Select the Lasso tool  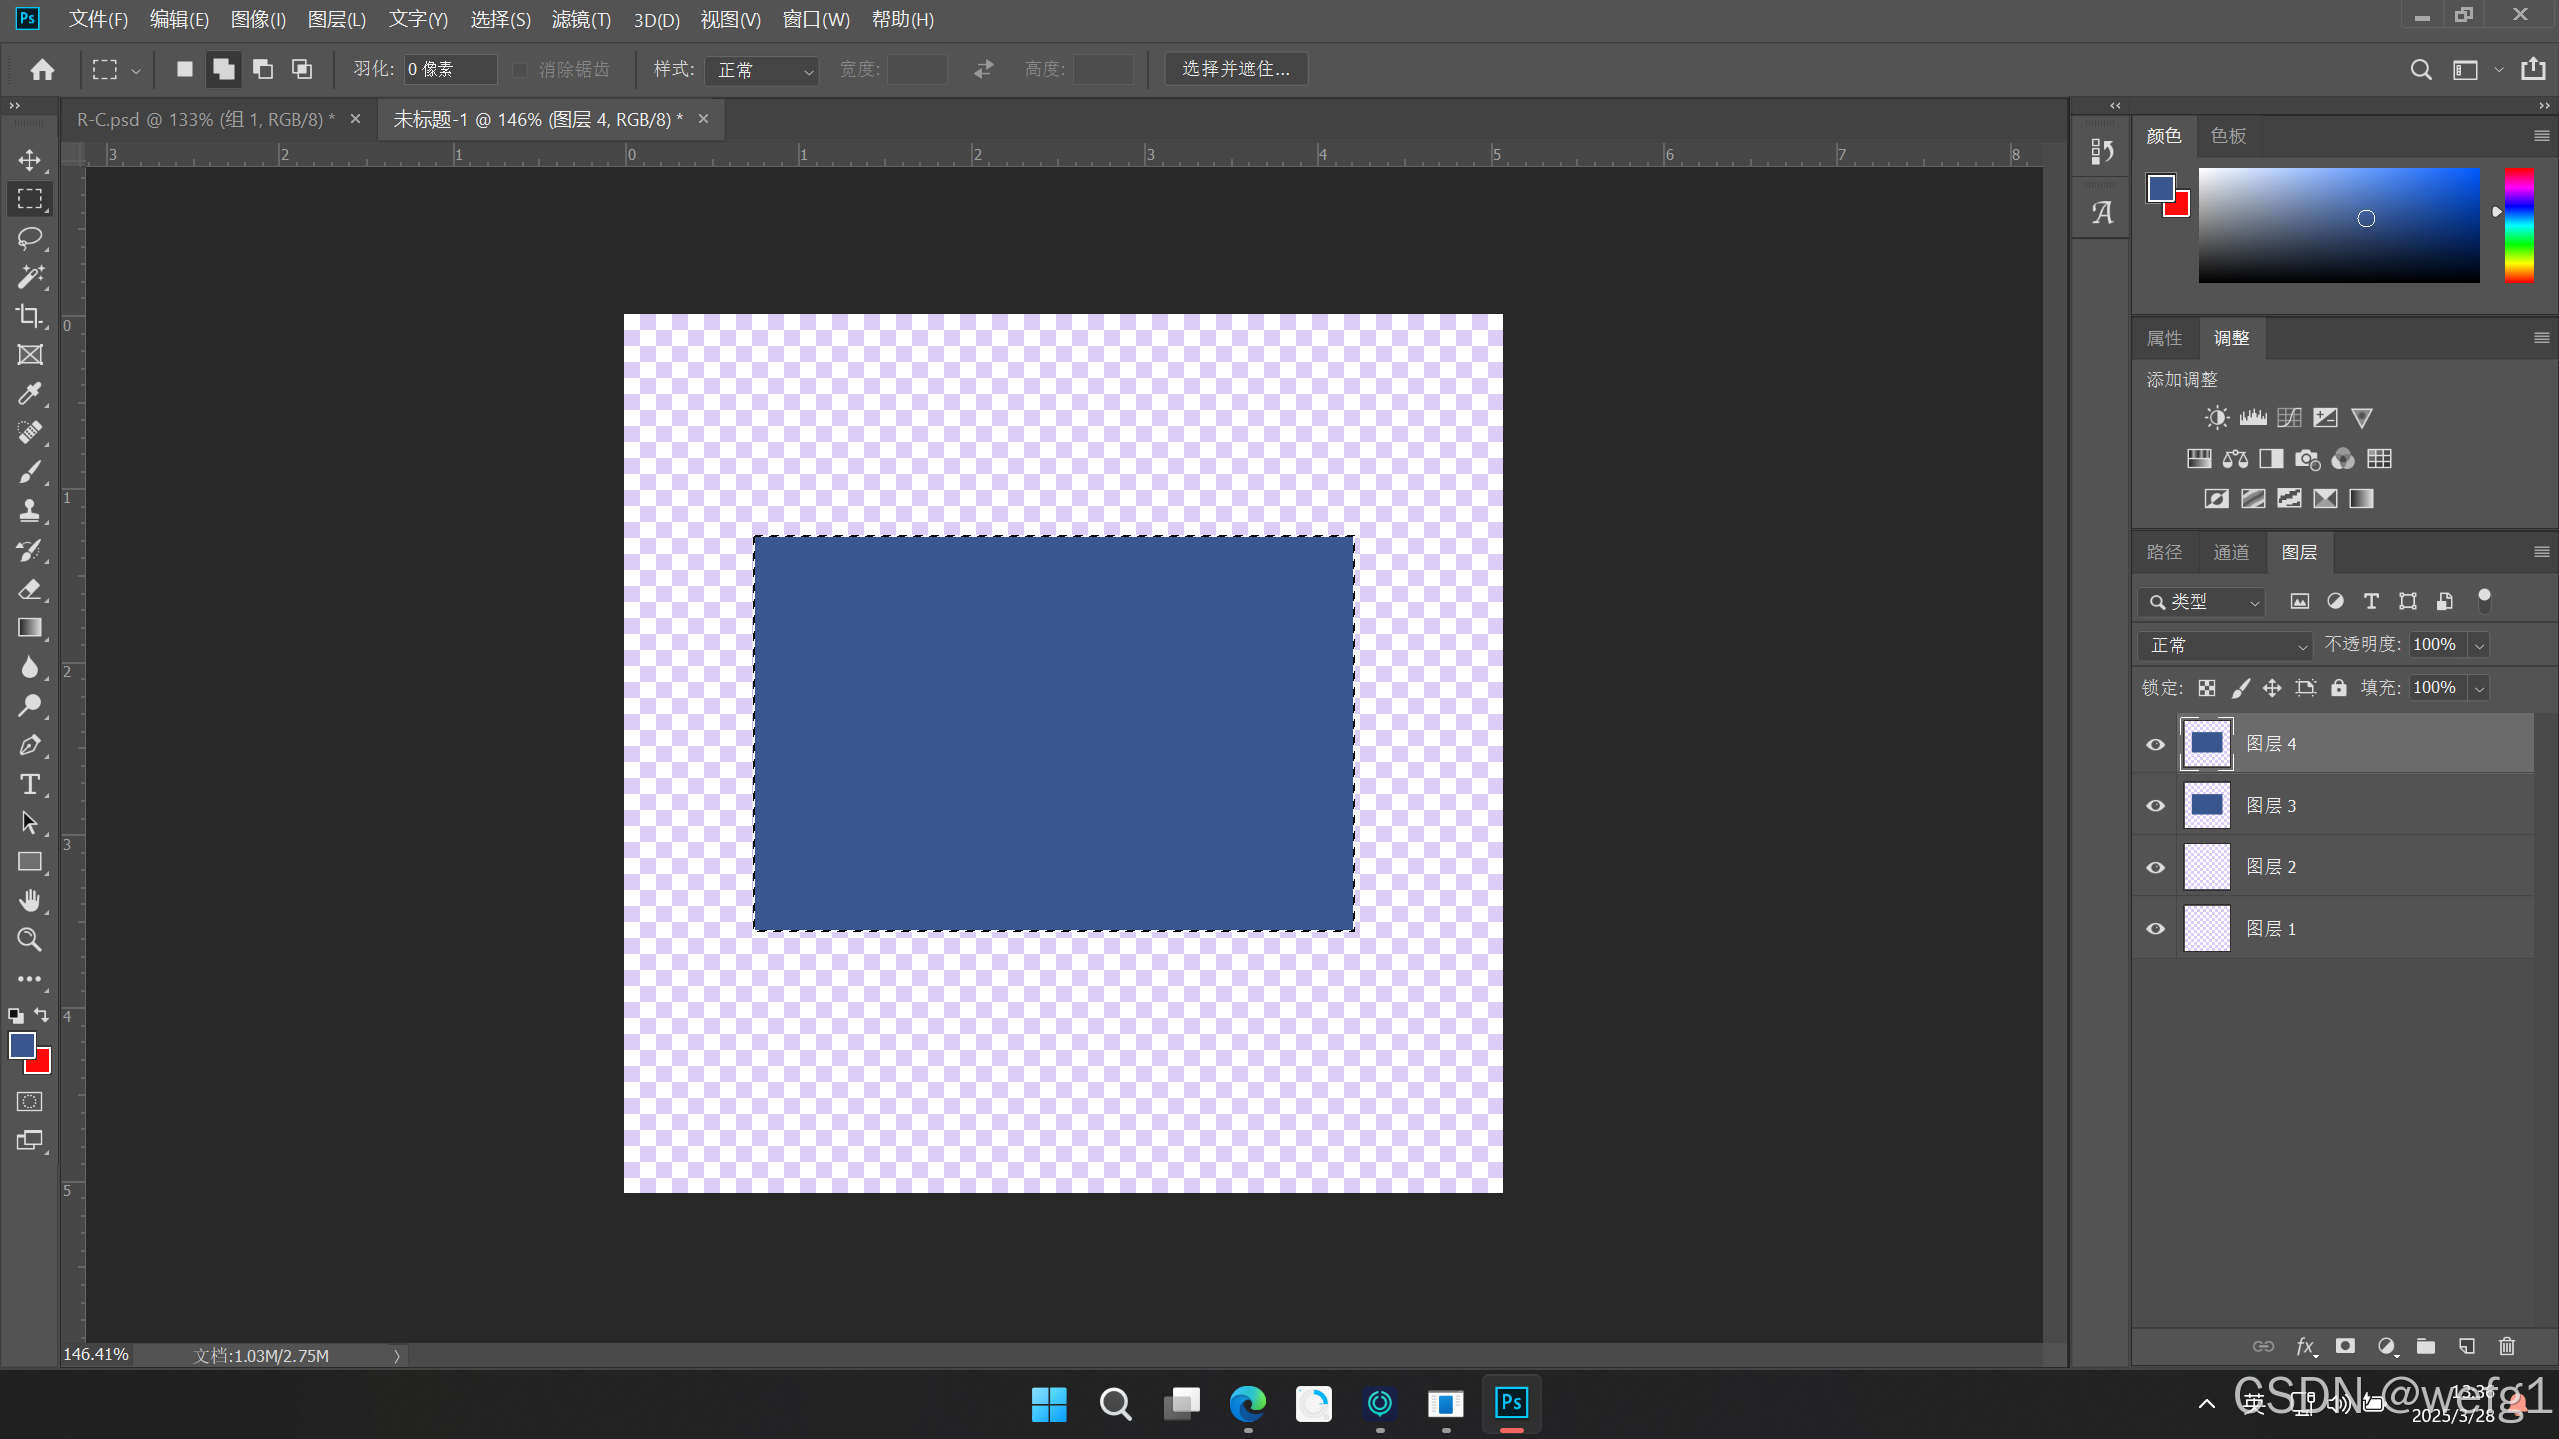pyautogui.click(x=29, y=238)
